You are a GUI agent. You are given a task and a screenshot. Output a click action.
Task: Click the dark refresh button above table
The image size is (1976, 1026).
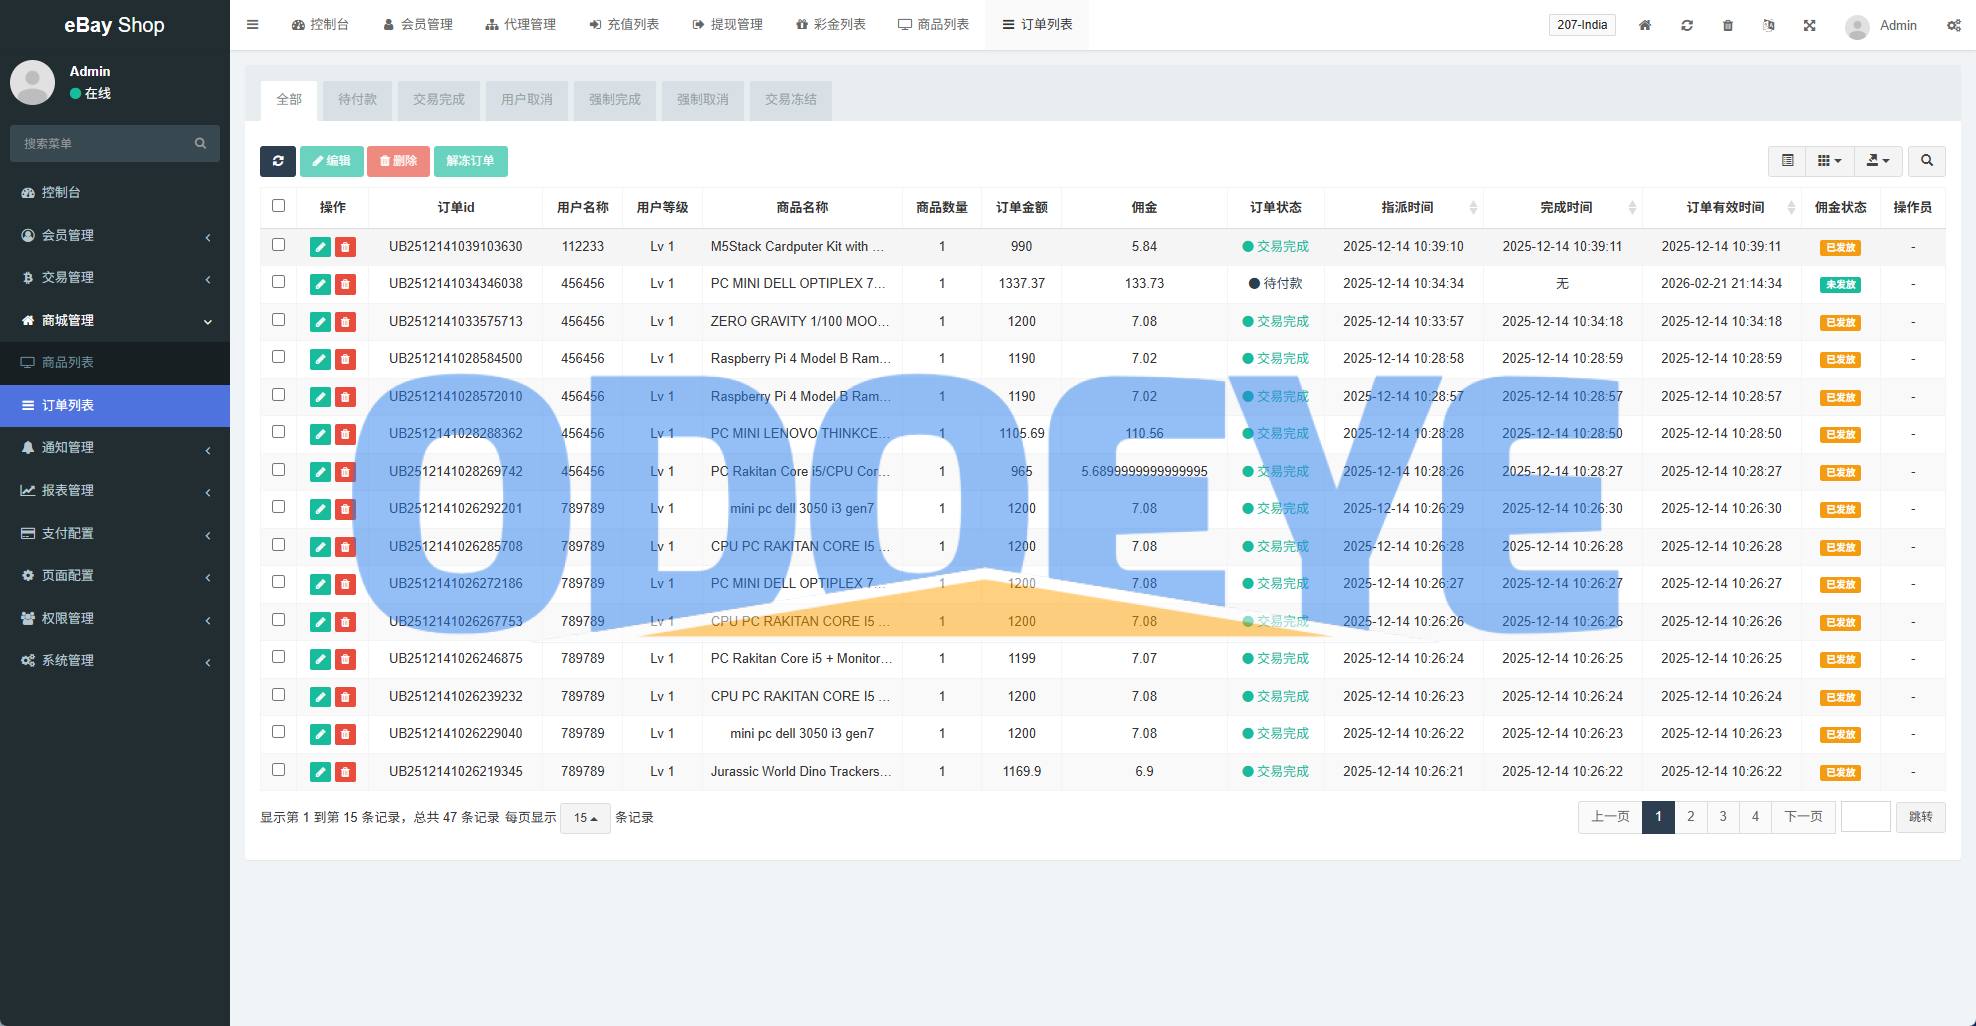278,161
